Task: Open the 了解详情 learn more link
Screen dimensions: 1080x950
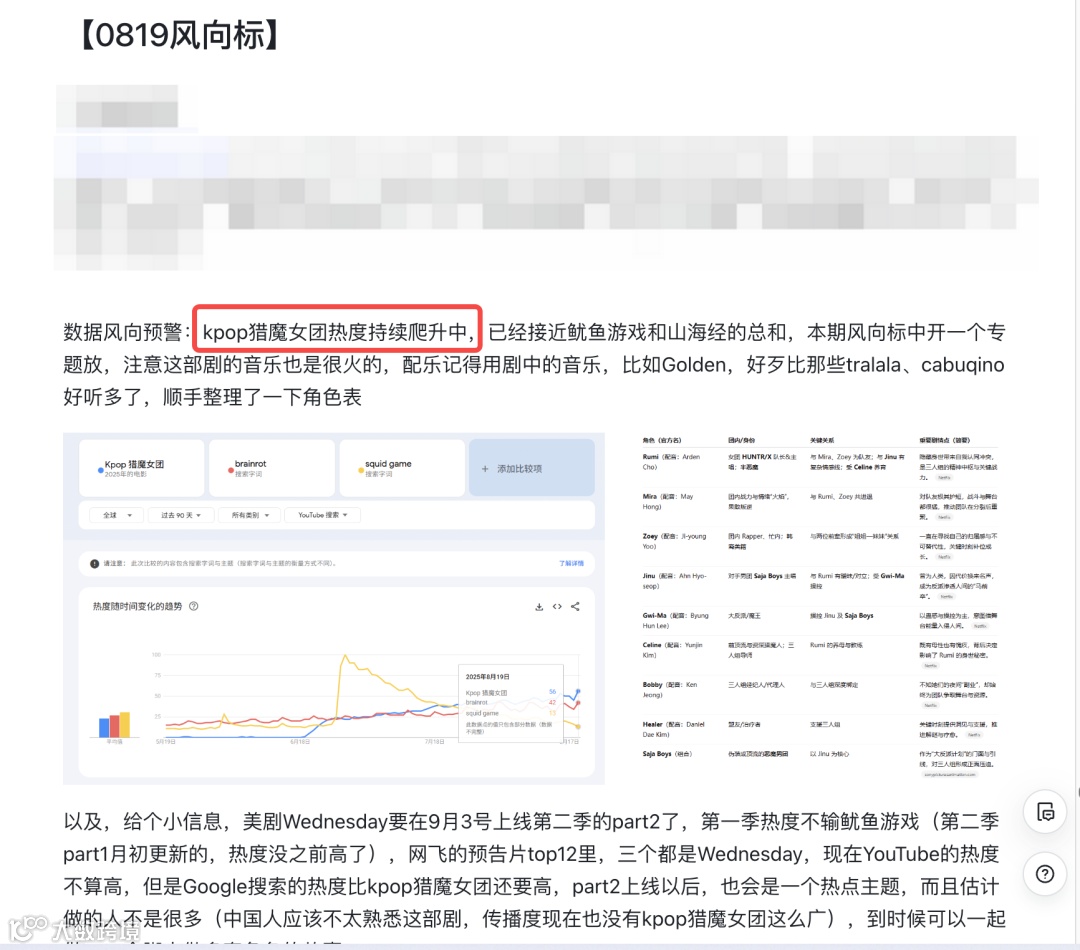Action: (571, 564)
